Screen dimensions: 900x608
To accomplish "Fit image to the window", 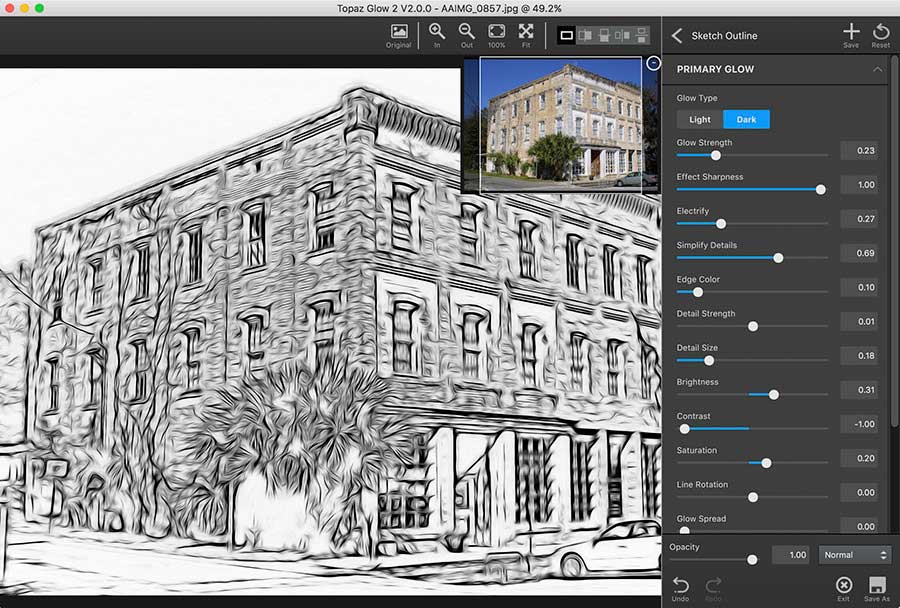I will click(526, 36).
